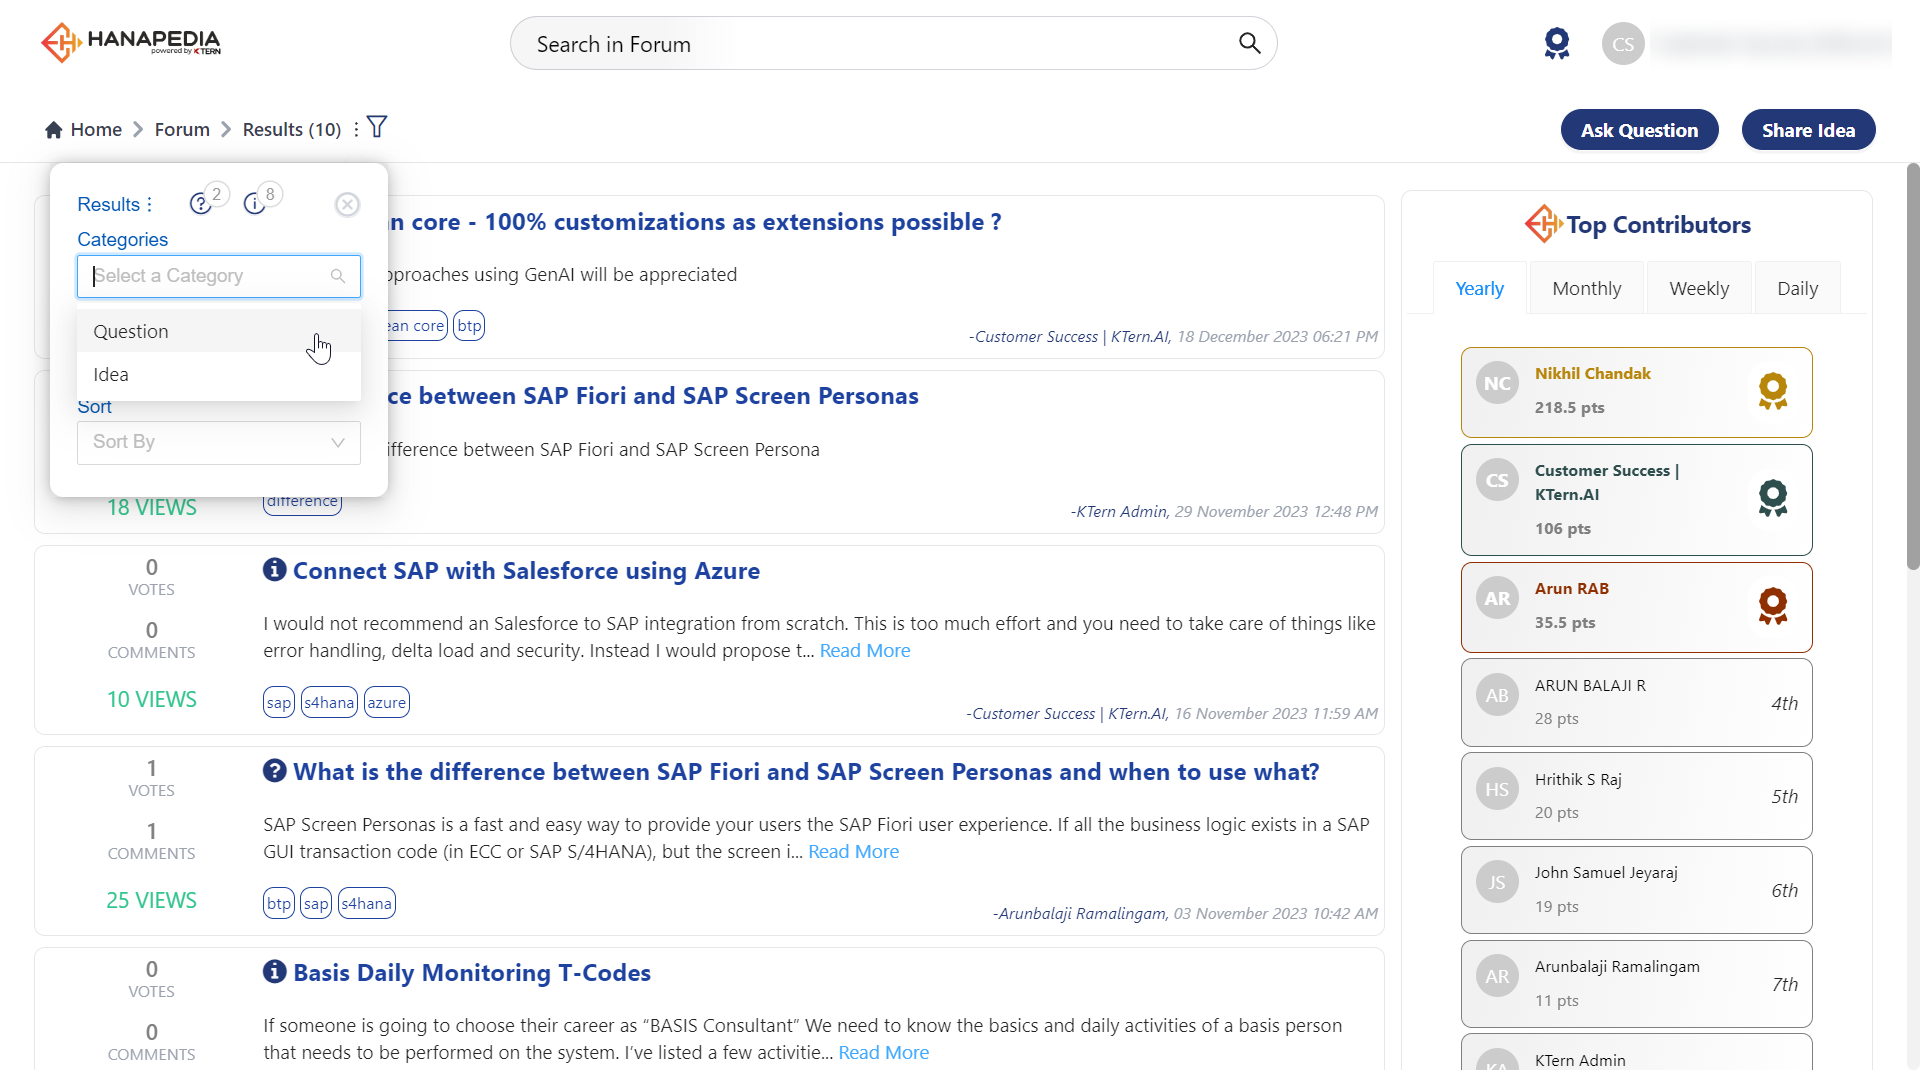Open the filter funnel icon
The image size is (1920, 1080).
point(377,127)
